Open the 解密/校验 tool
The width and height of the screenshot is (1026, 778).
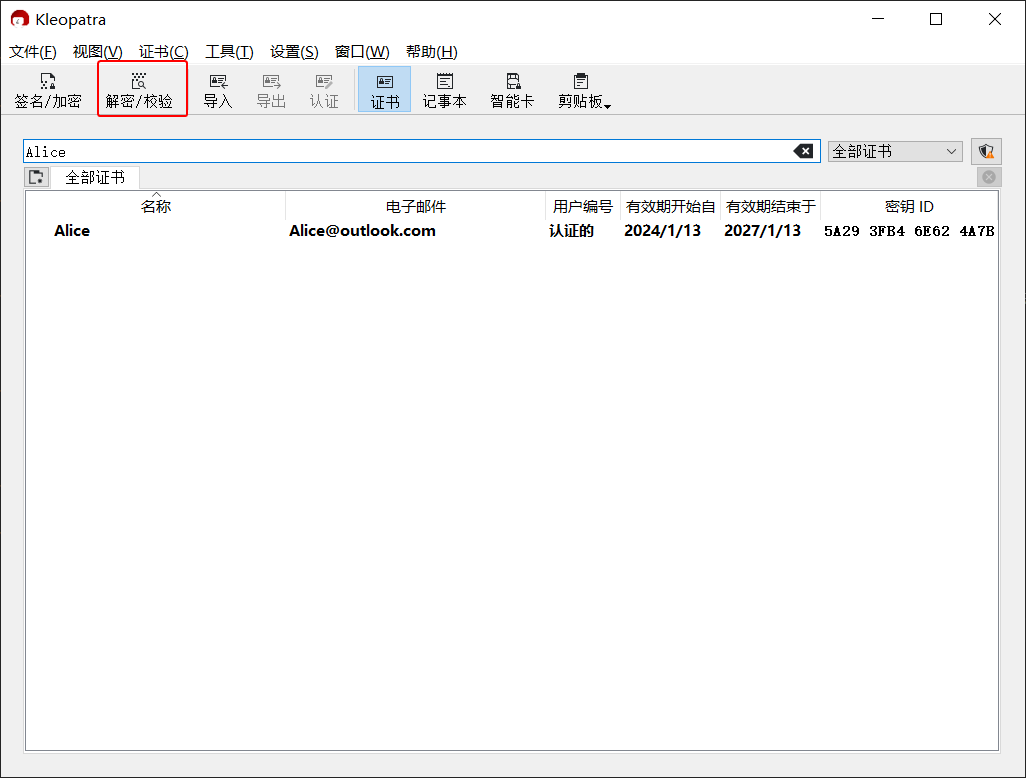point(139,90)
